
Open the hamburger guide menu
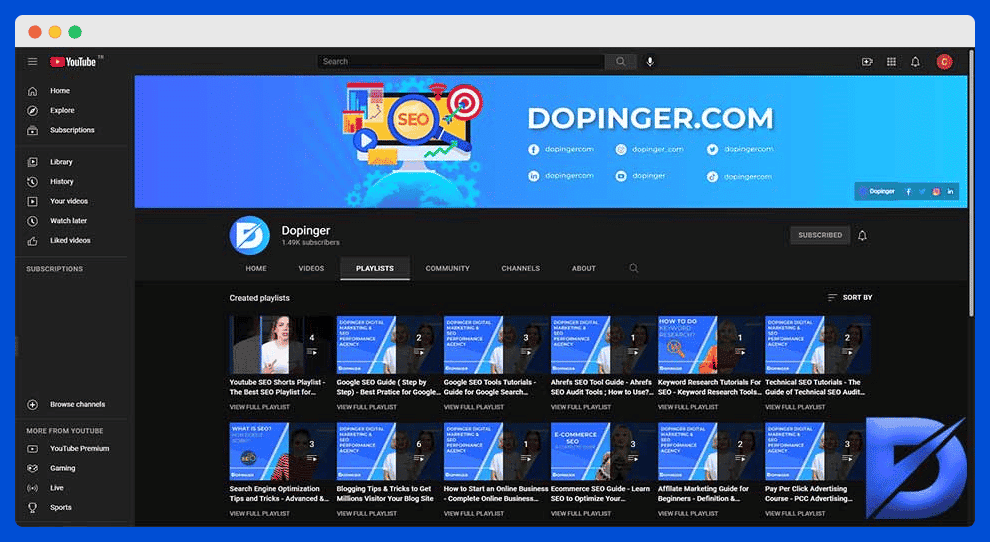[x=32, y=62]
